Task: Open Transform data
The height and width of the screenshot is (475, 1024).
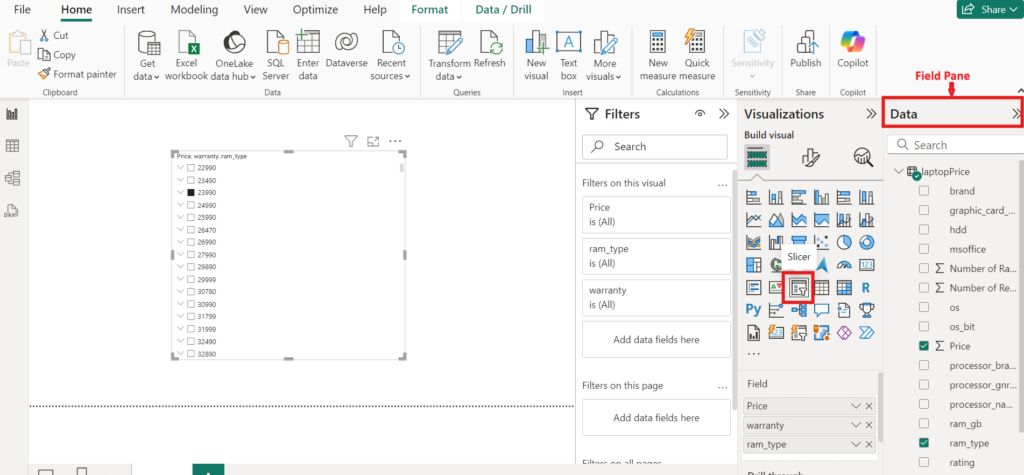Action: [x=449, y=56]
